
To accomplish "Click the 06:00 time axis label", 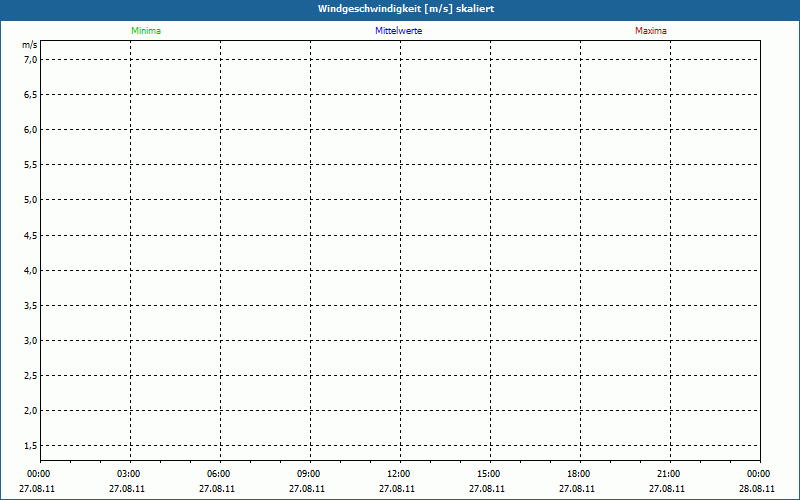I will tap(218, 474).
